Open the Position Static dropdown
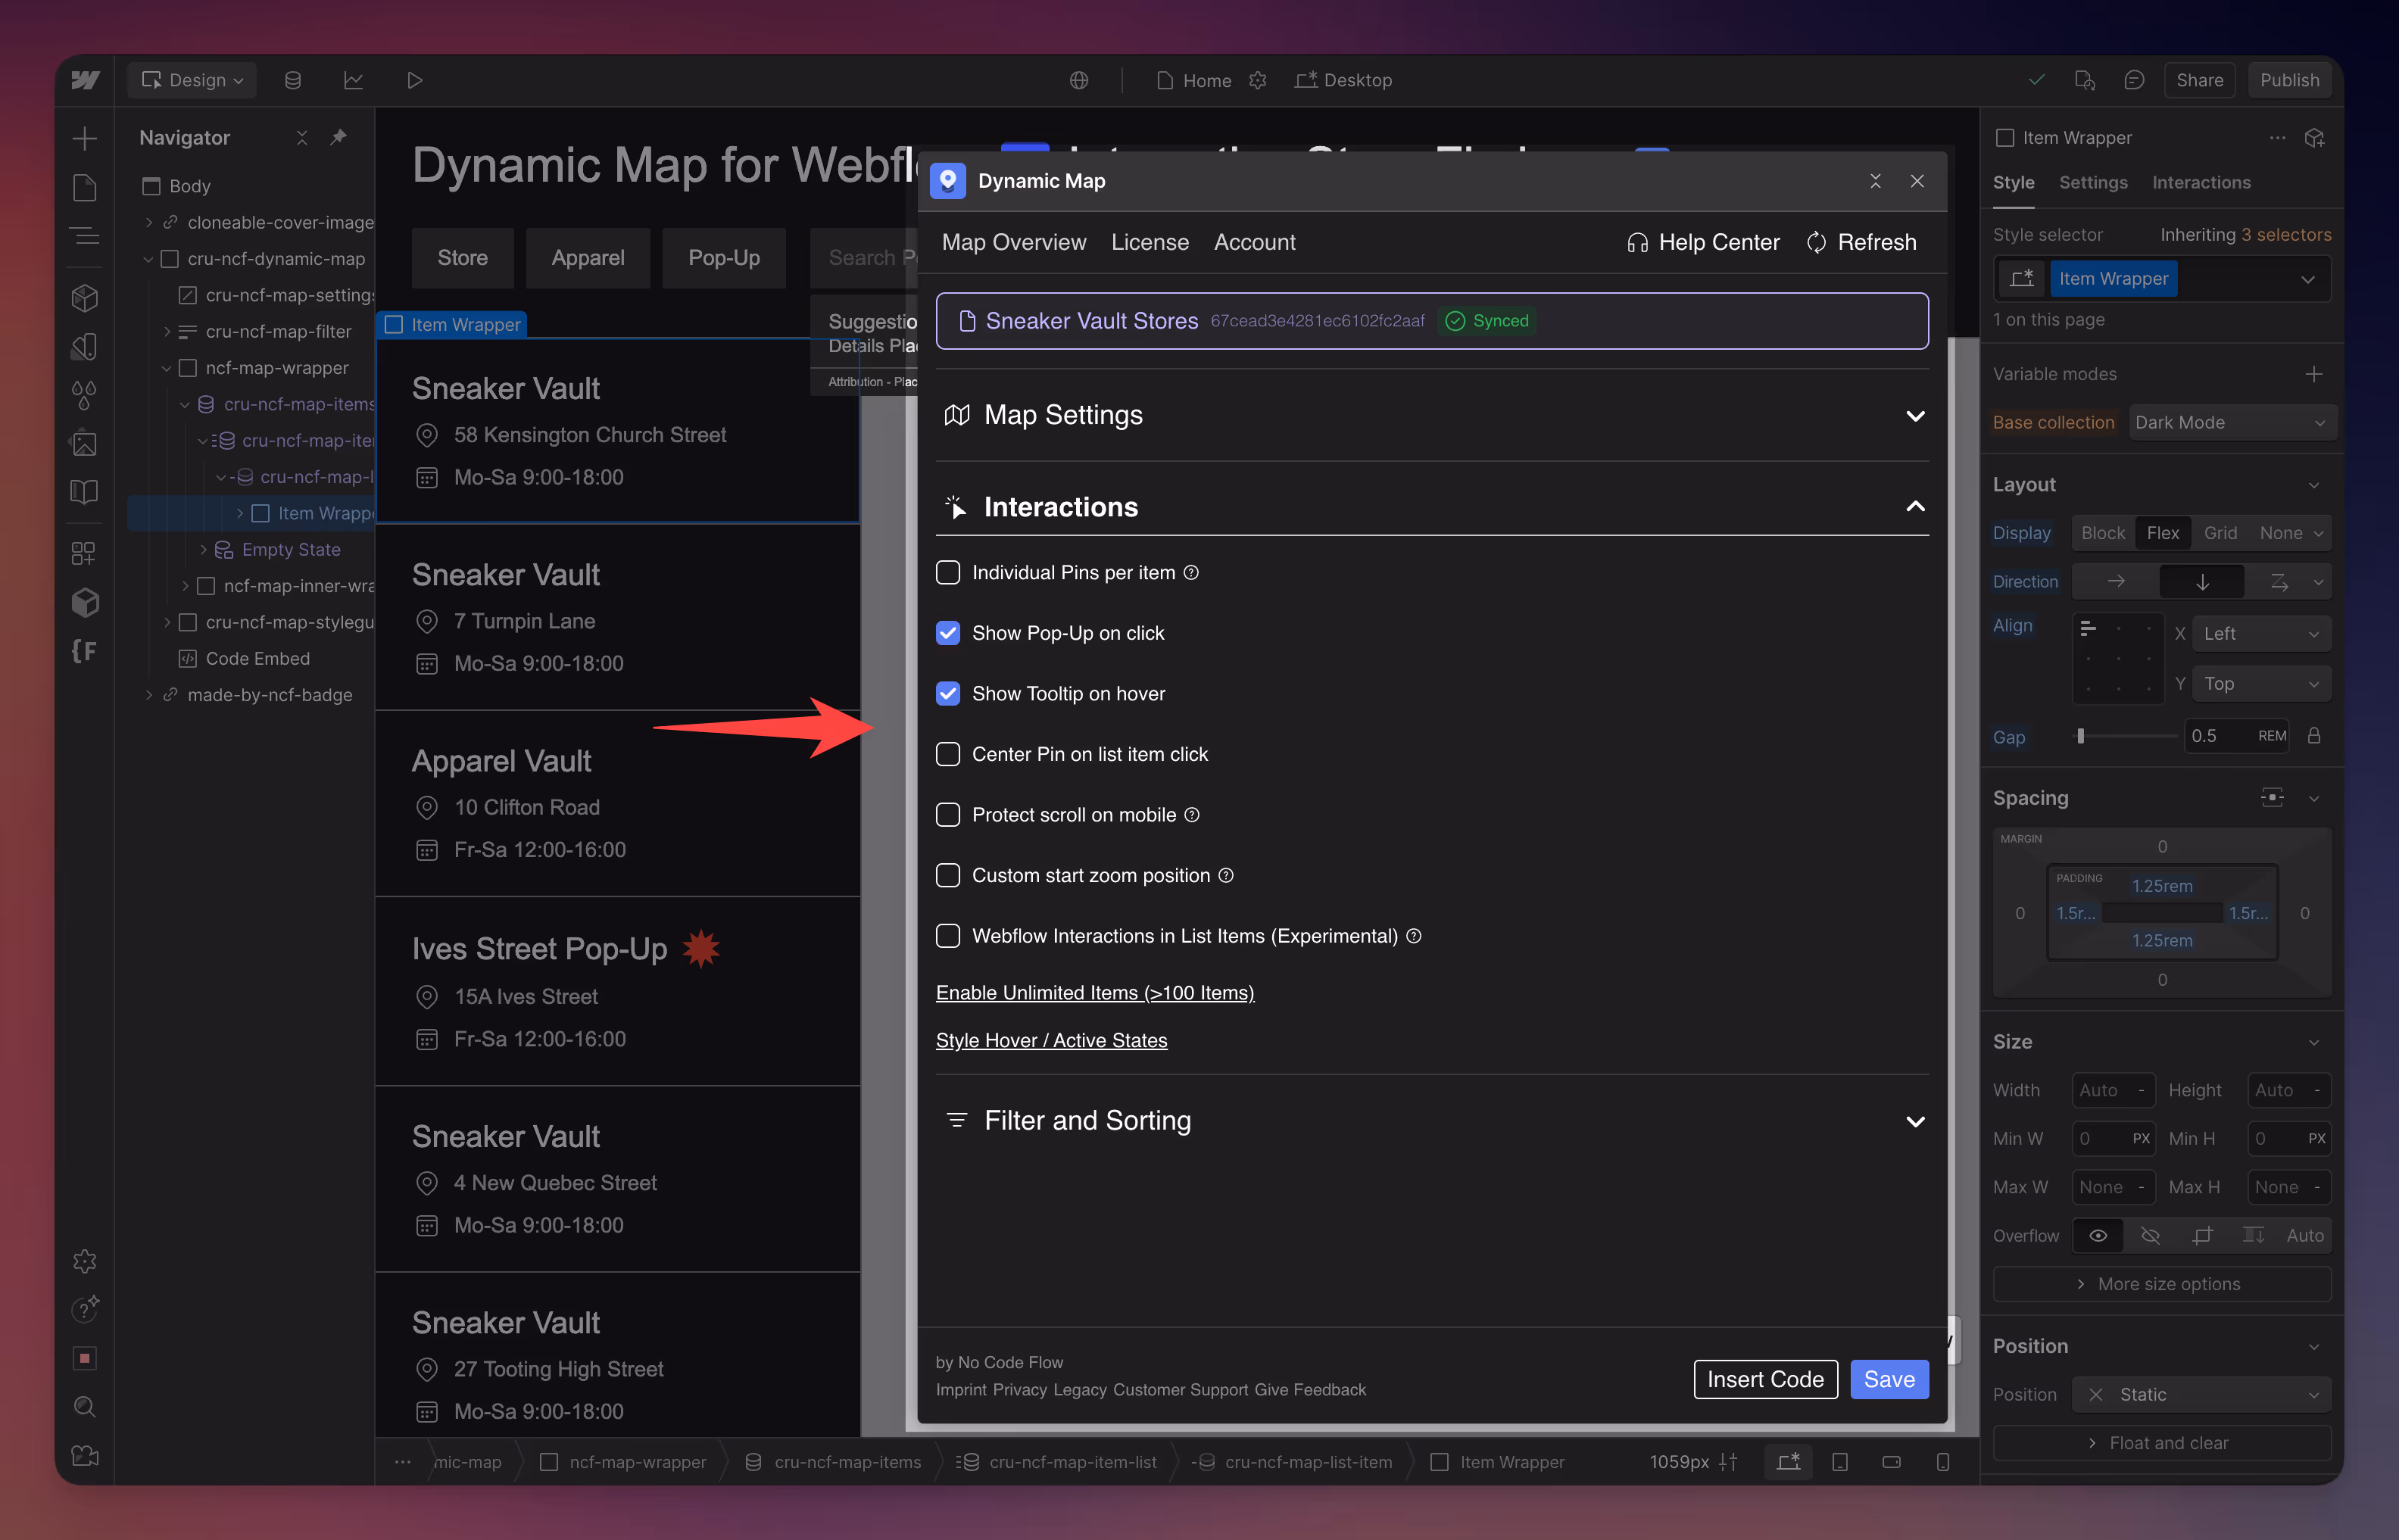 pos(2202,1394)
